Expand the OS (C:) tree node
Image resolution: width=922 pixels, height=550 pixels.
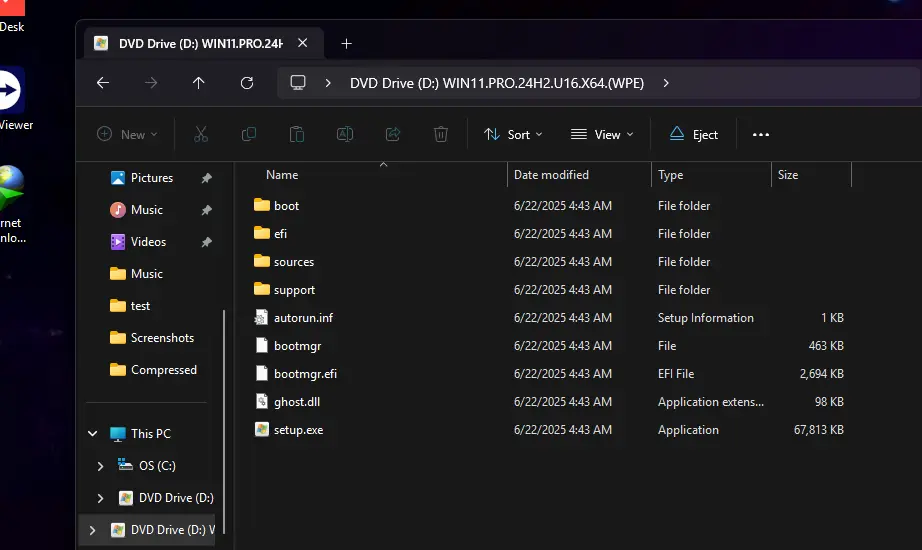pyautogui.click(x=100, y=466)
